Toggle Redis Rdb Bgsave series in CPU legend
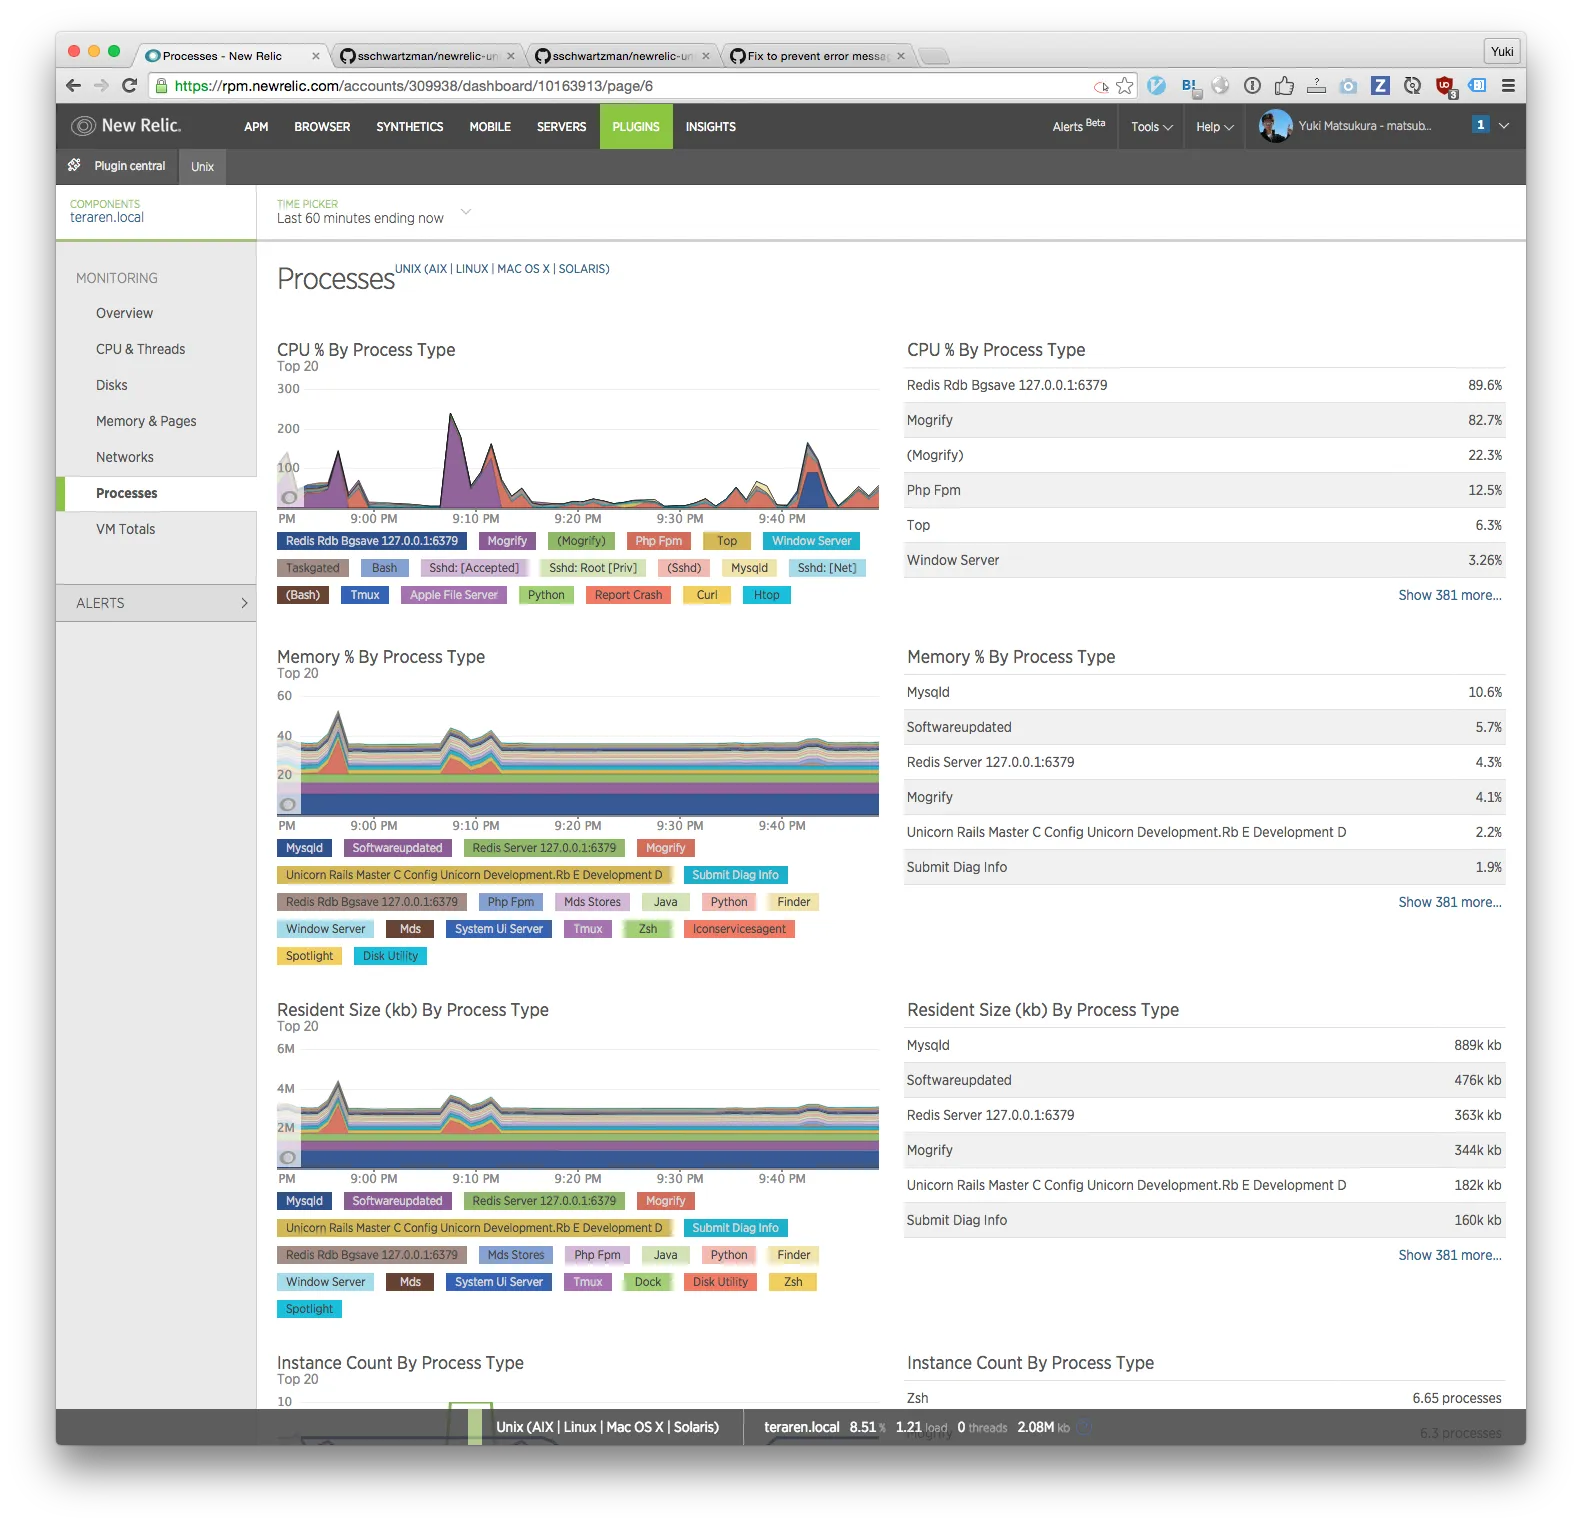1582x1525 pixels. coord(372,541)
